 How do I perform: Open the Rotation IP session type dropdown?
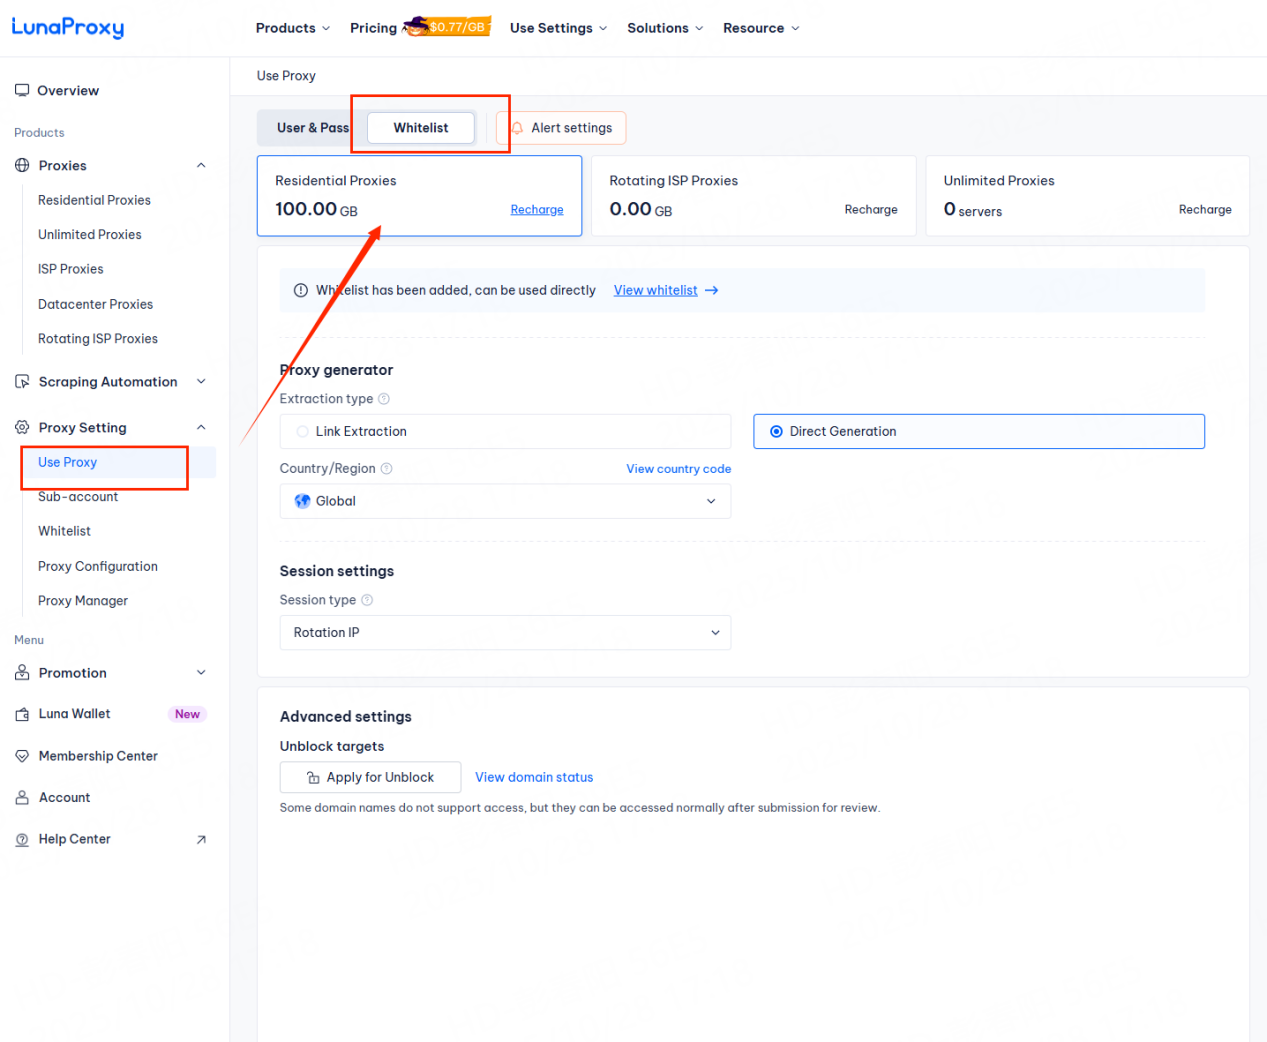(x=505, y=633)
